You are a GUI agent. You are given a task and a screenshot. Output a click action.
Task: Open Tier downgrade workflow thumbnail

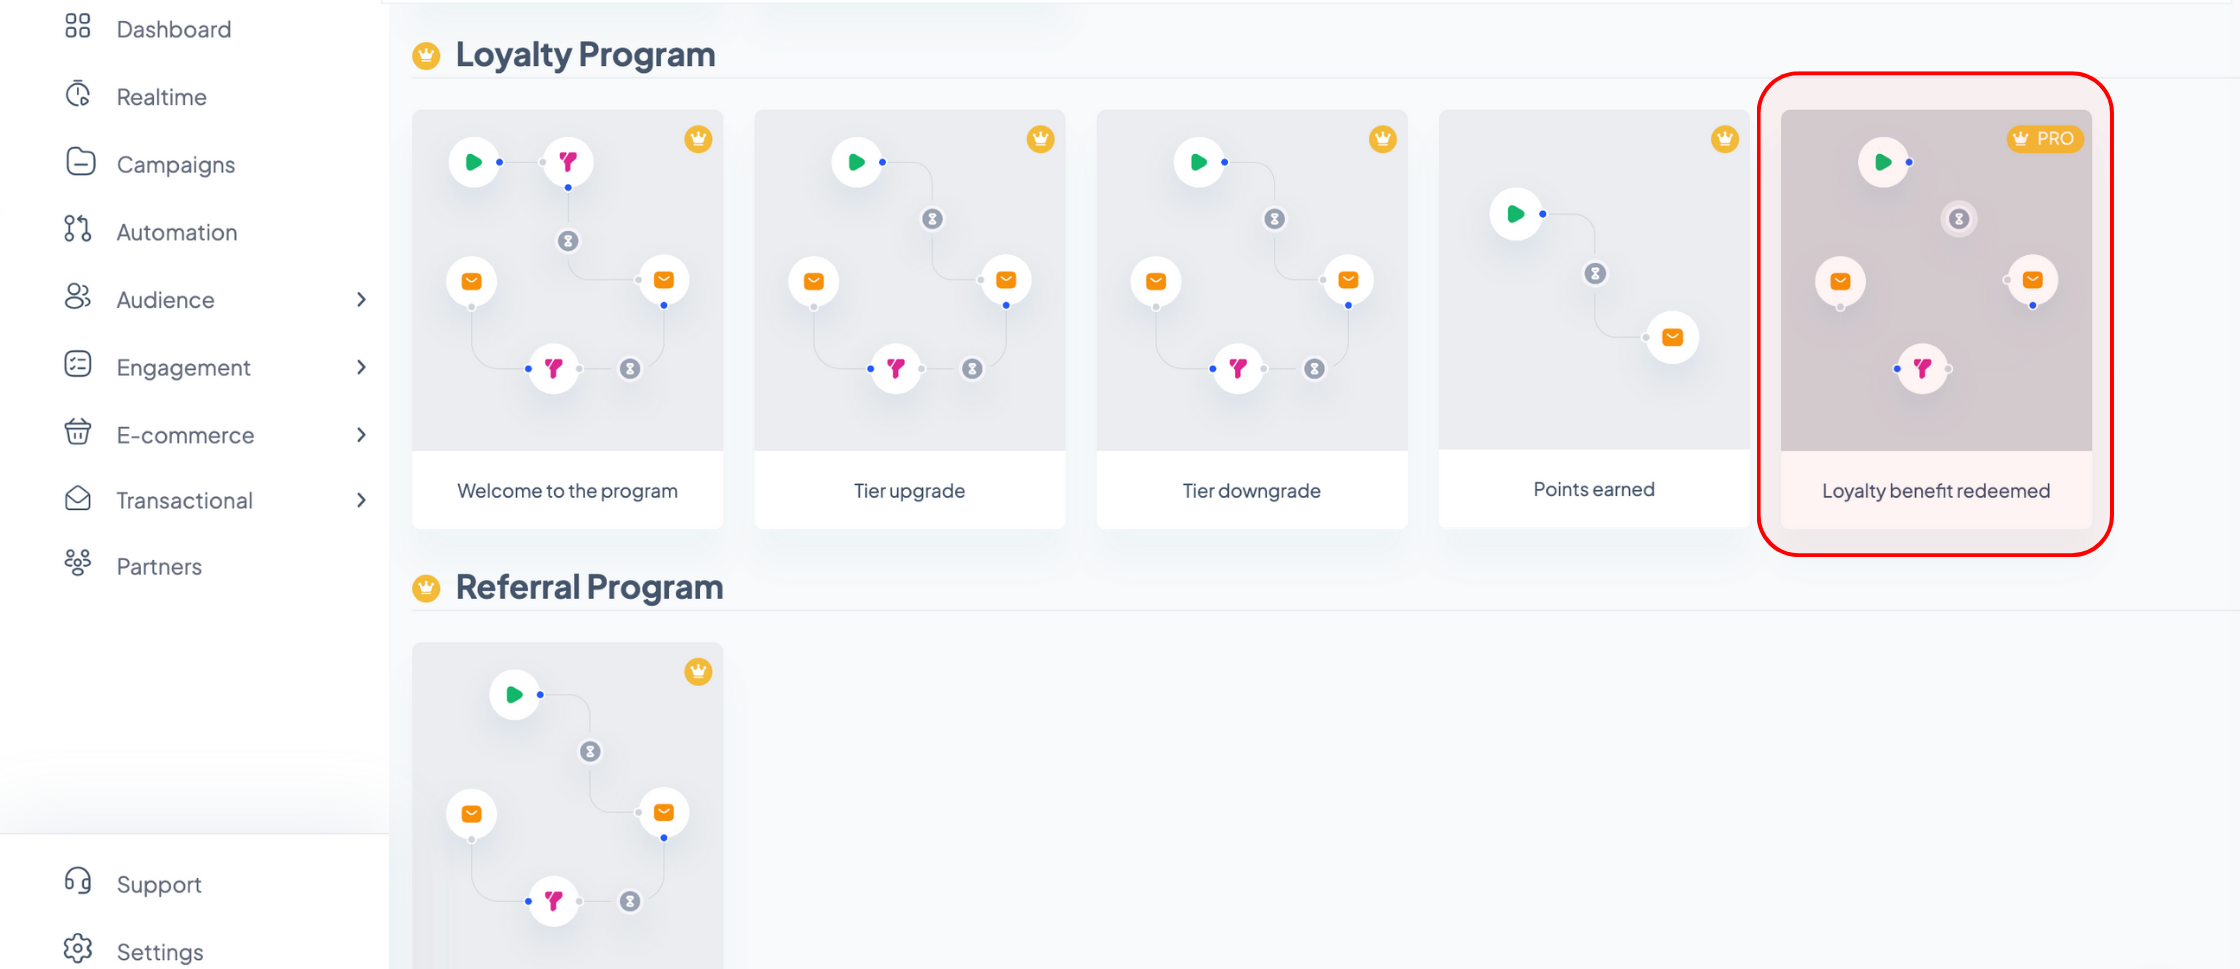coord(1252,280)
